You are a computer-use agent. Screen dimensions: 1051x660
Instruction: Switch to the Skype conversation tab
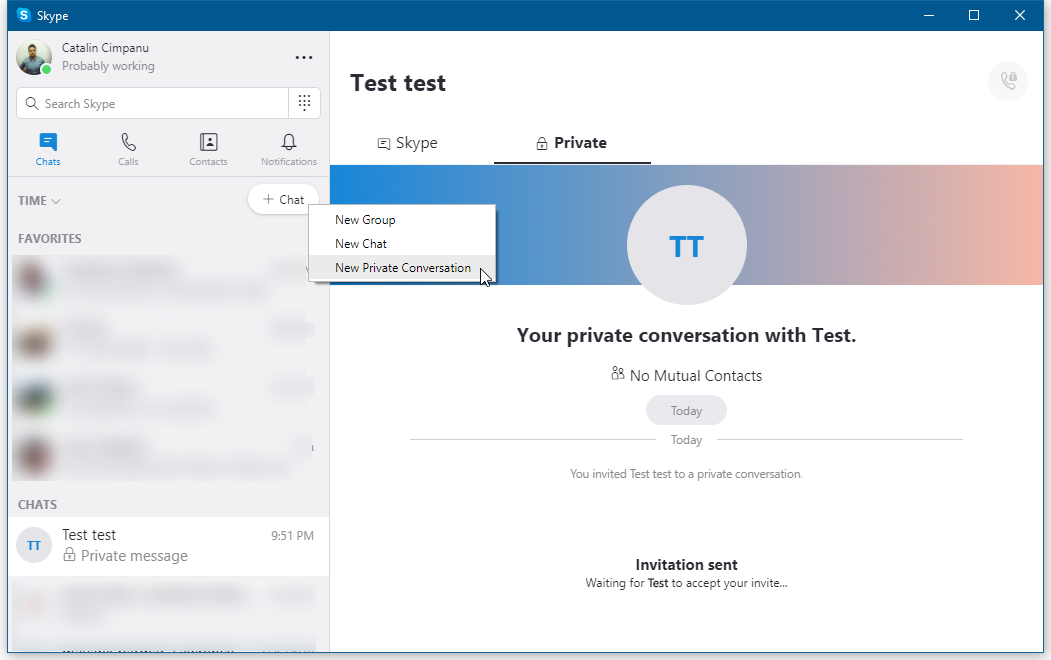click(x=408, y=143)
